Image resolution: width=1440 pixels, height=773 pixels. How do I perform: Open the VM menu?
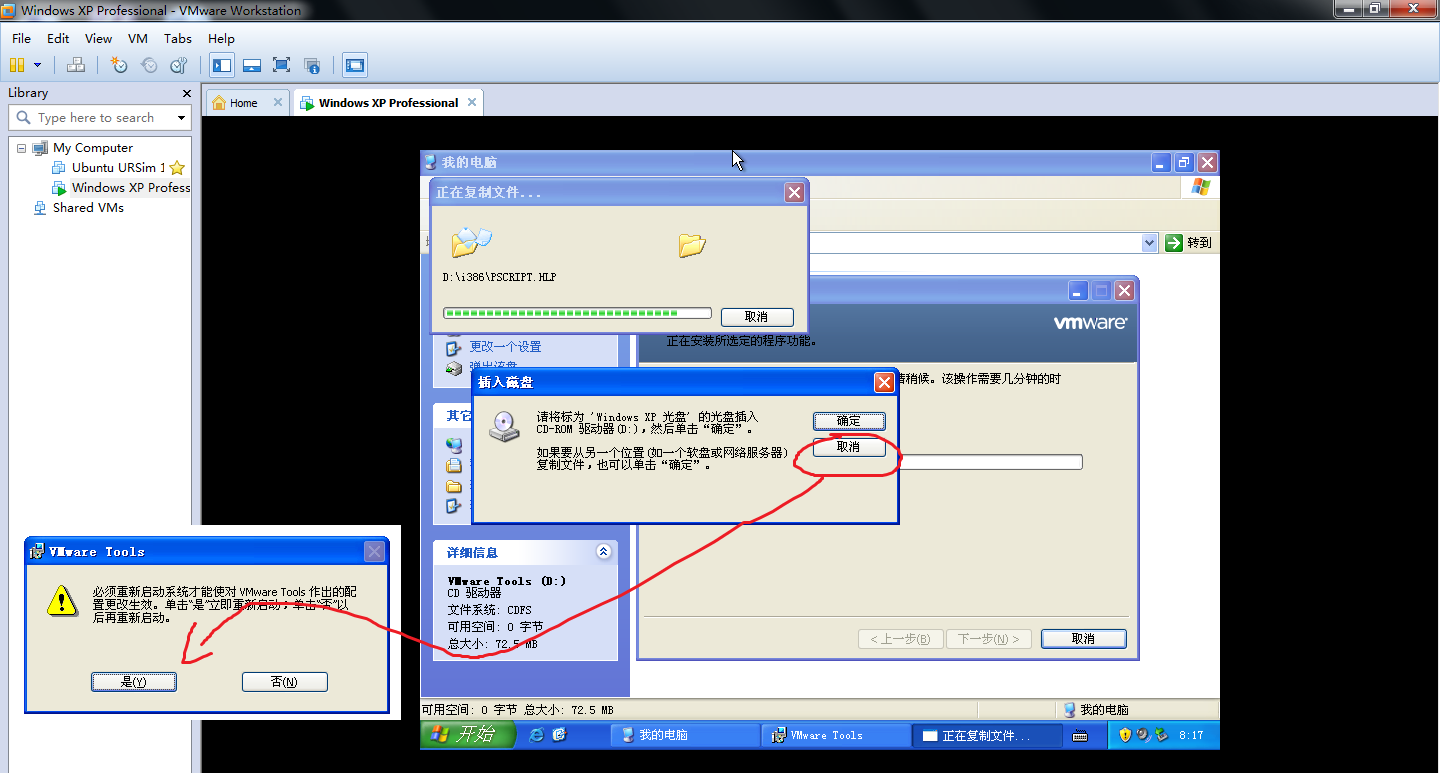[x=138, y=38]
